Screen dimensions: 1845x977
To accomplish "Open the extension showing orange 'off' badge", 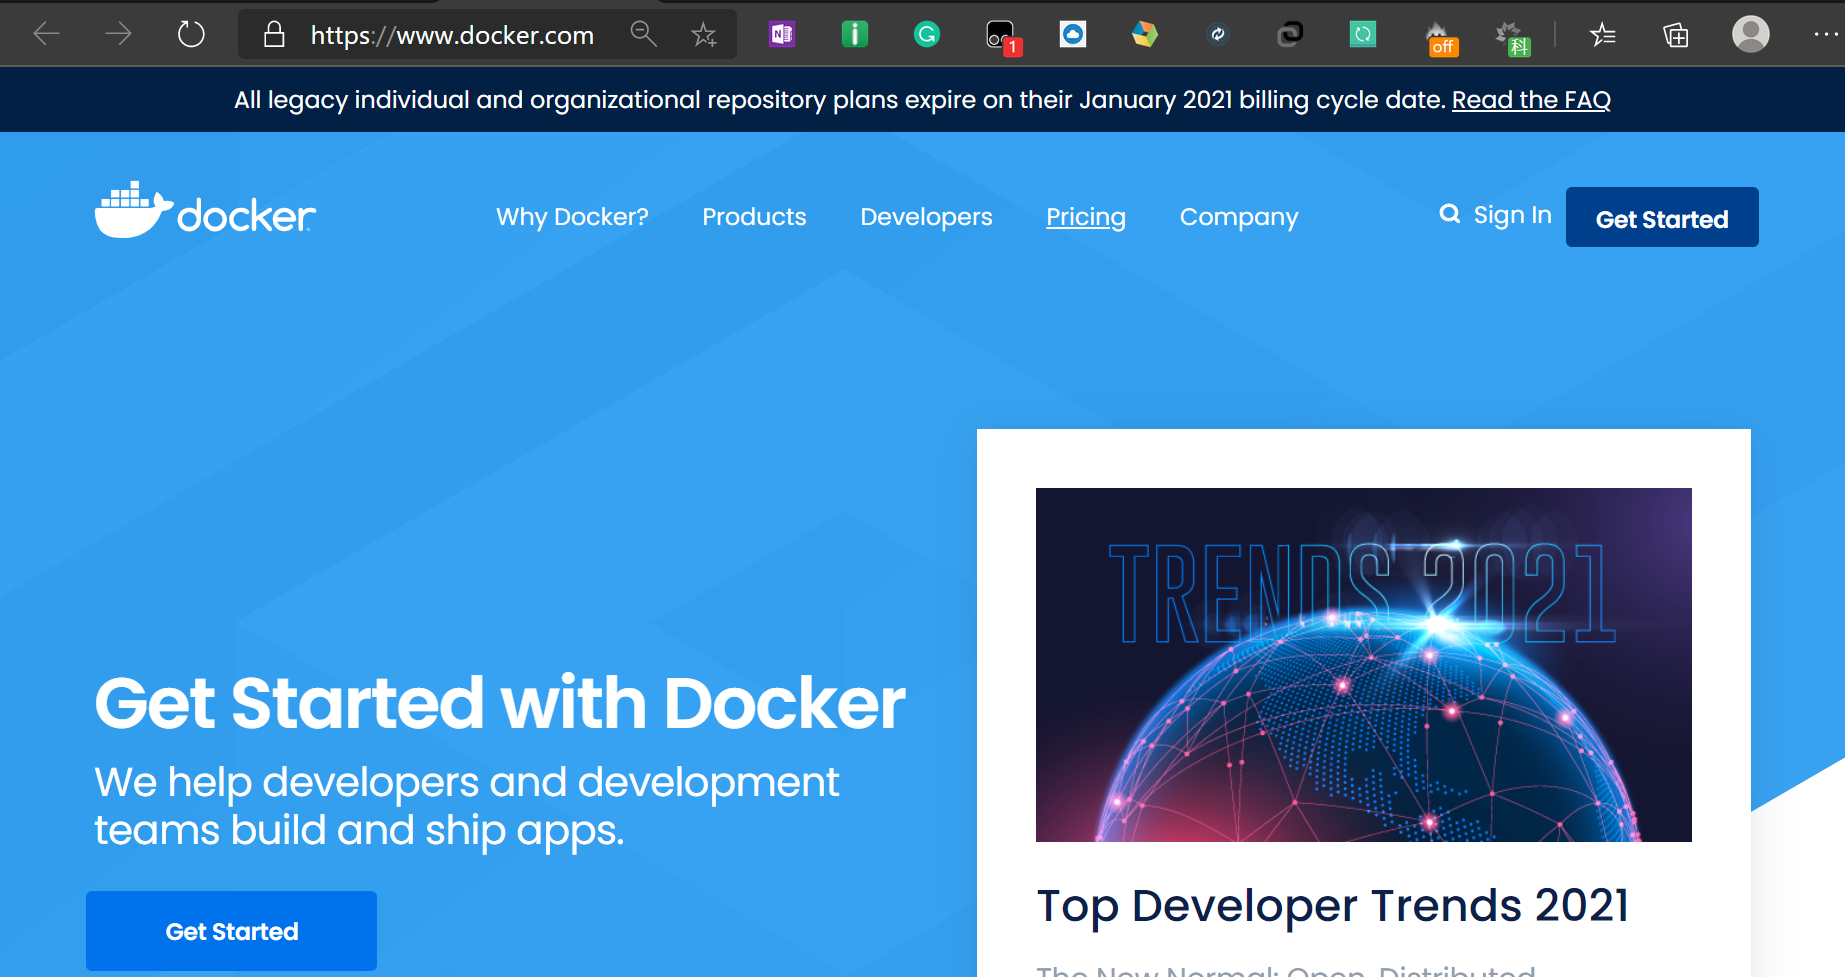I will (1440, 38).
